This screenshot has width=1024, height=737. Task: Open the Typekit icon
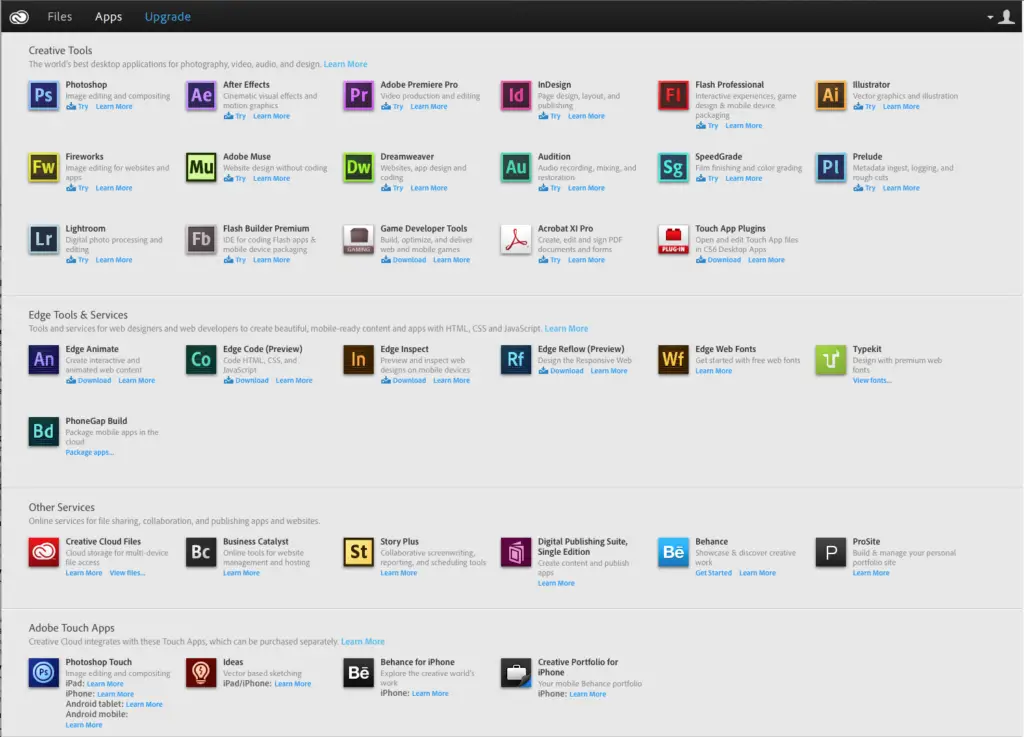(830, 360)
